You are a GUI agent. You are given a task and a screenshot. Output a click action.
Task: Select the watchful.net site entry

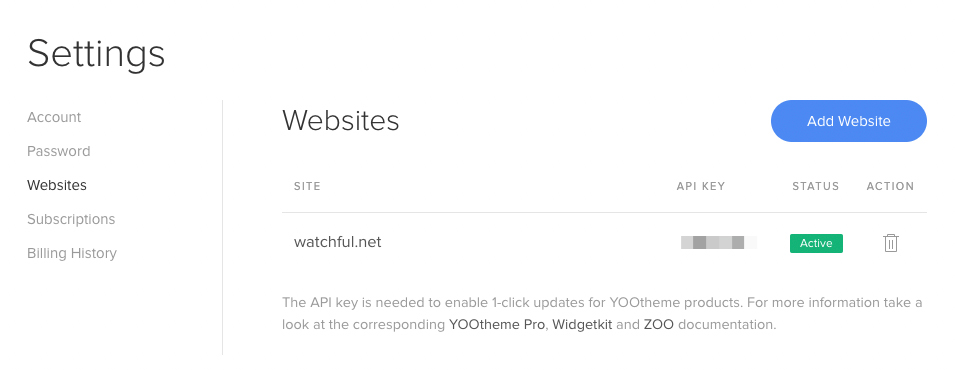click(337, 242)
